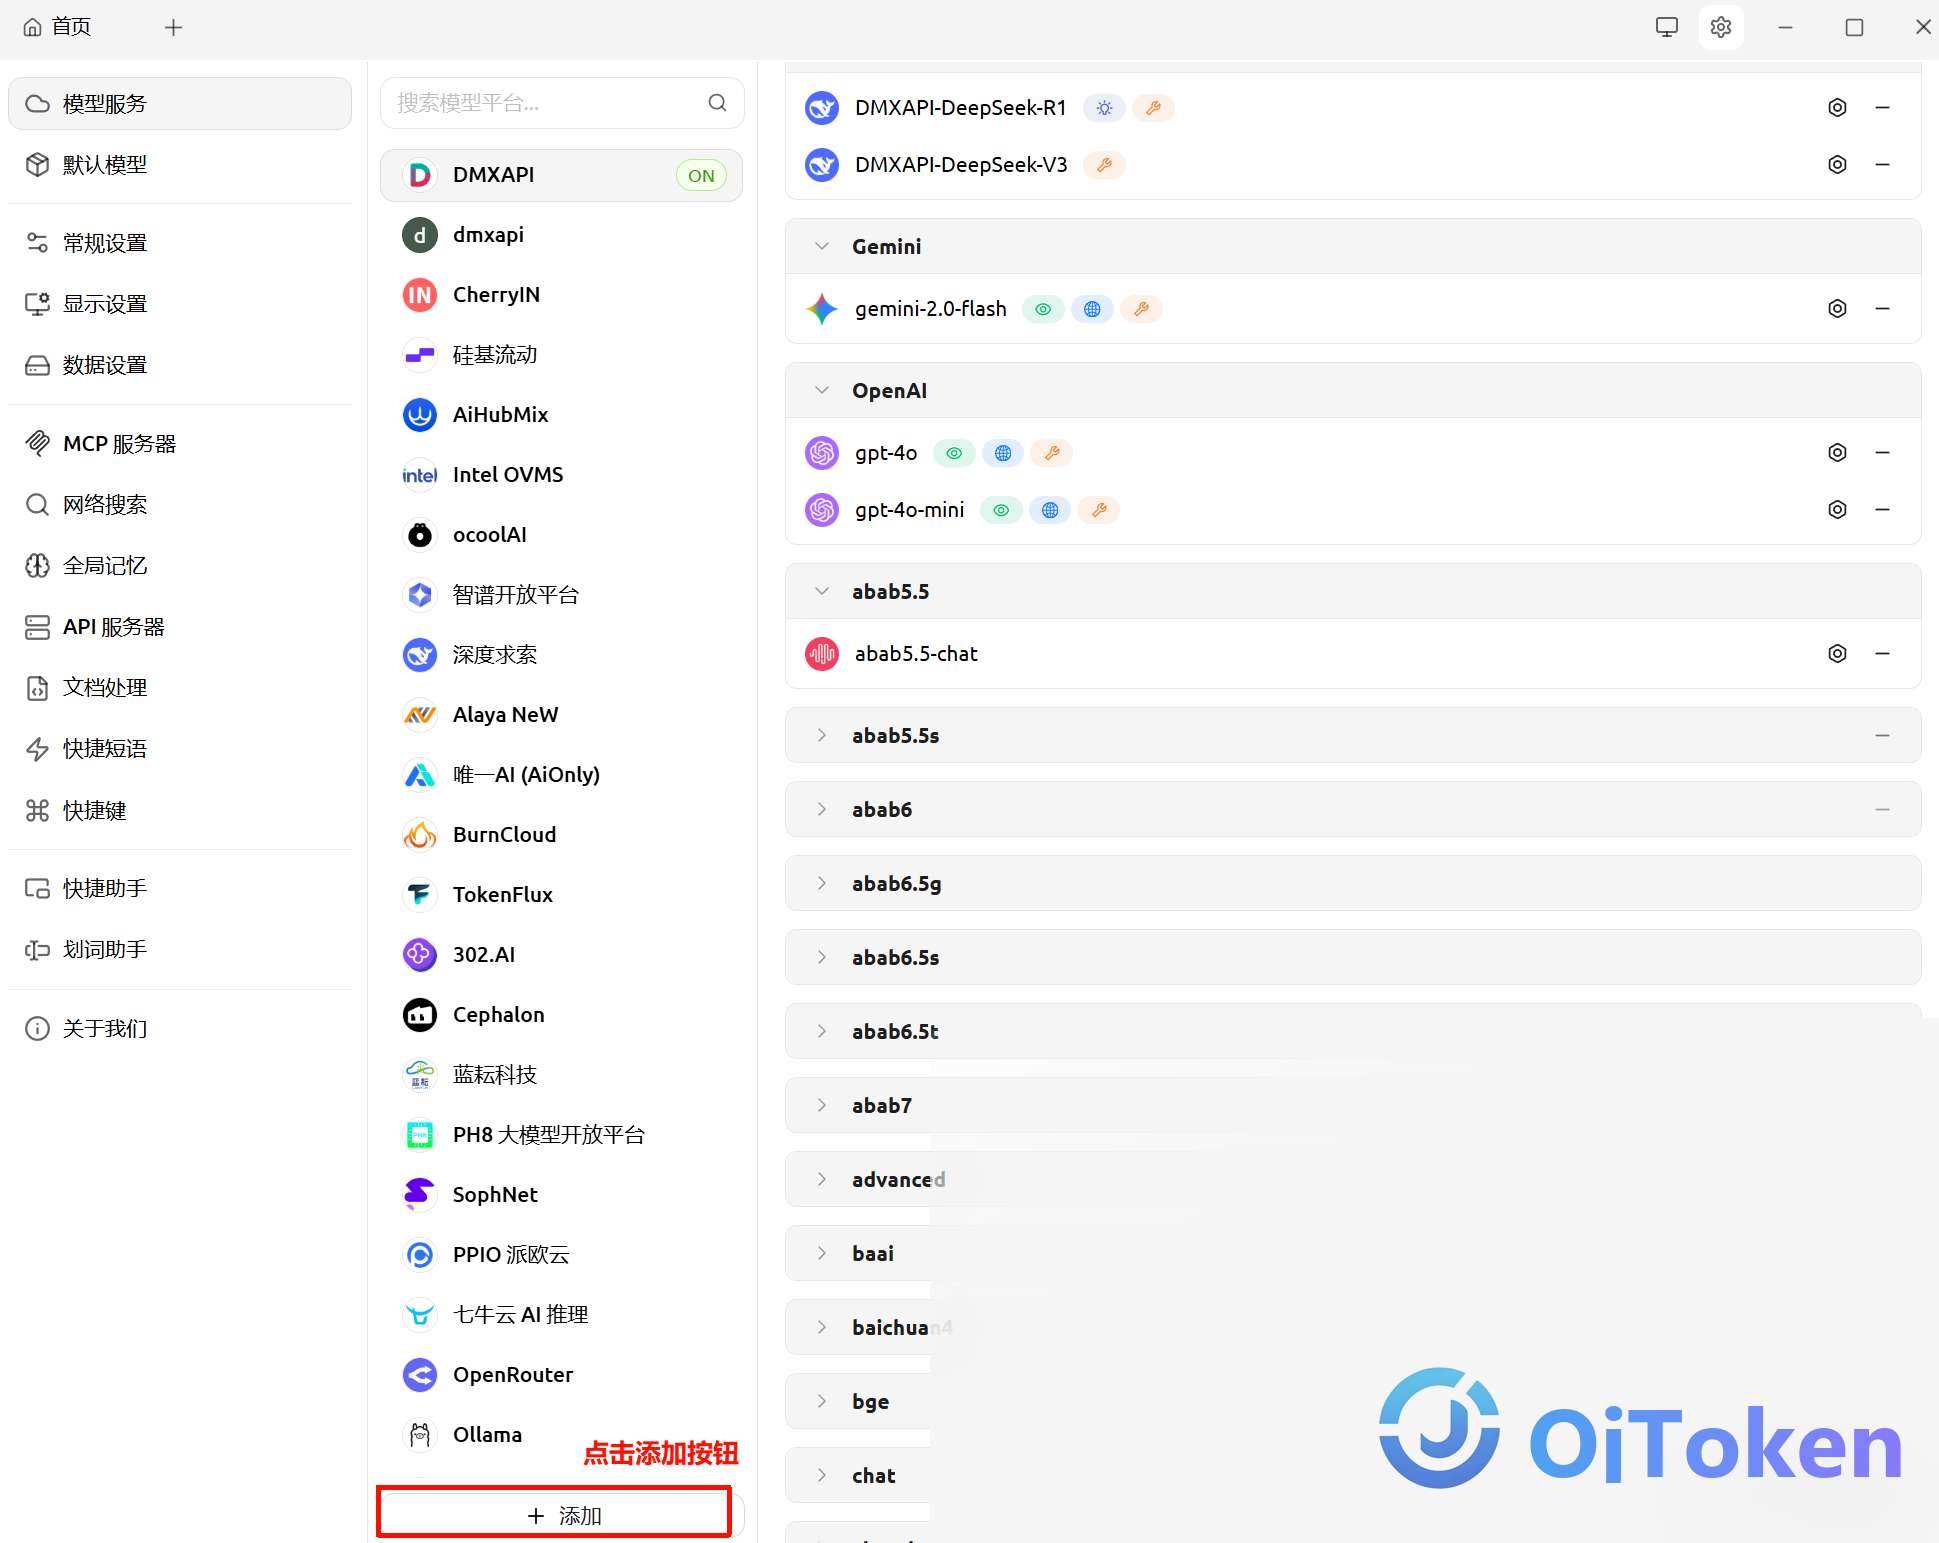Remove the abab5.5s group with minus icon
This screenshot has height=1543, width=1939.
point(1882,736)
